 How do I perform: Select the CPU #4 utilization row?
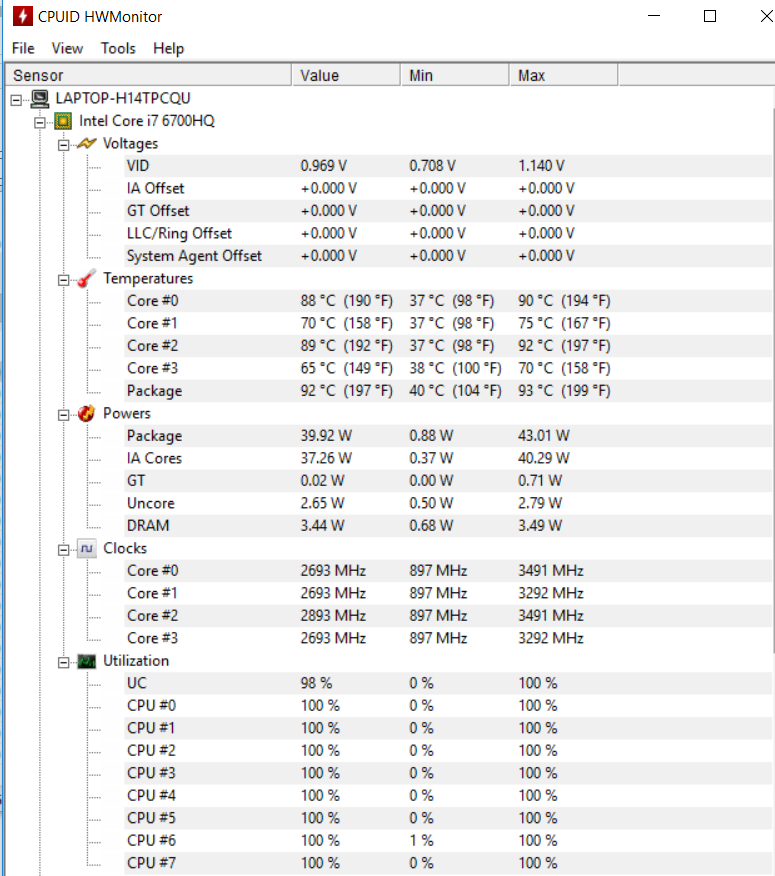coord(448,796)
